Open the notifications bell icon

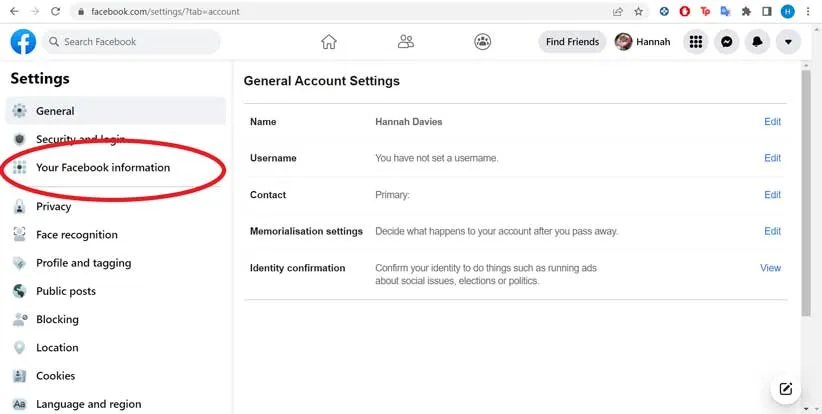[758, 42]
